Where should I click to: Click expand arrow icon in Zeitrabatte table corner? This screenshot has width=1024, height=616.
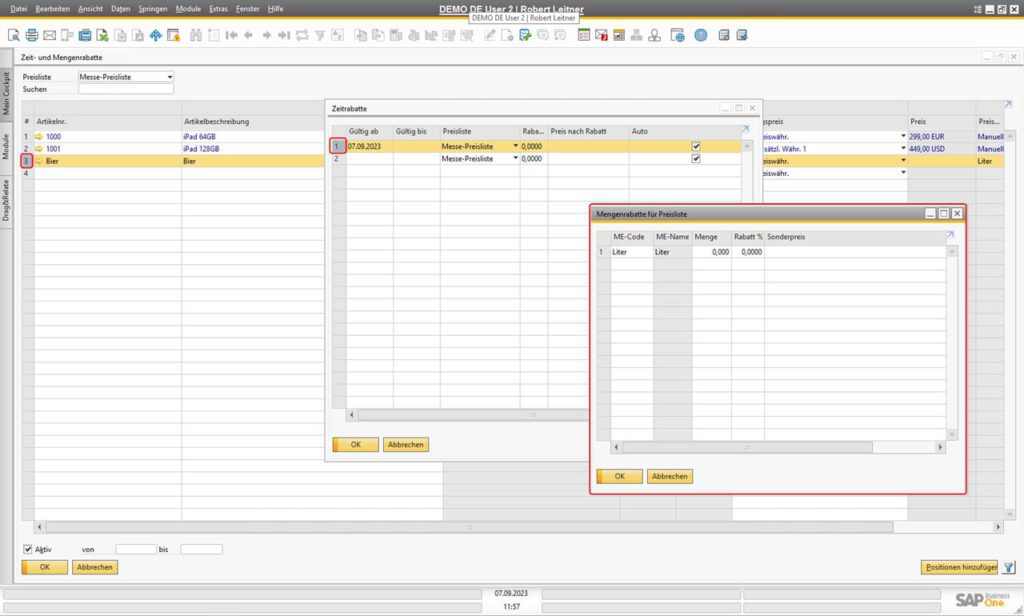coord(746,129)
